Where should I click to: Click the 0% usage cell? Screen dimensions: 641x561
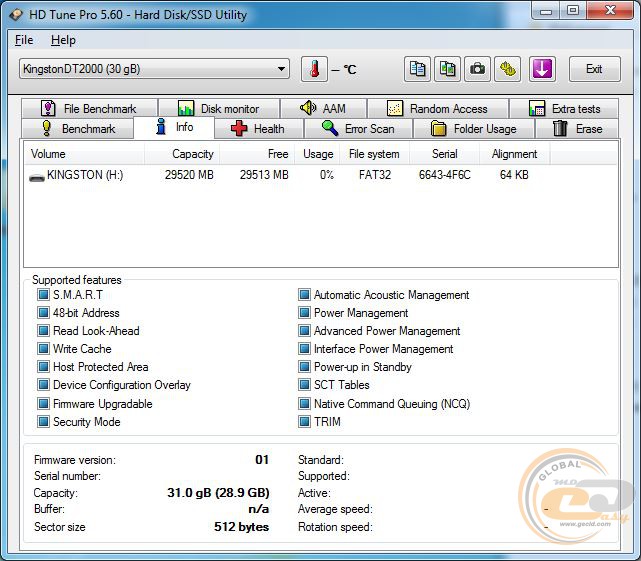tap(327, 175)
